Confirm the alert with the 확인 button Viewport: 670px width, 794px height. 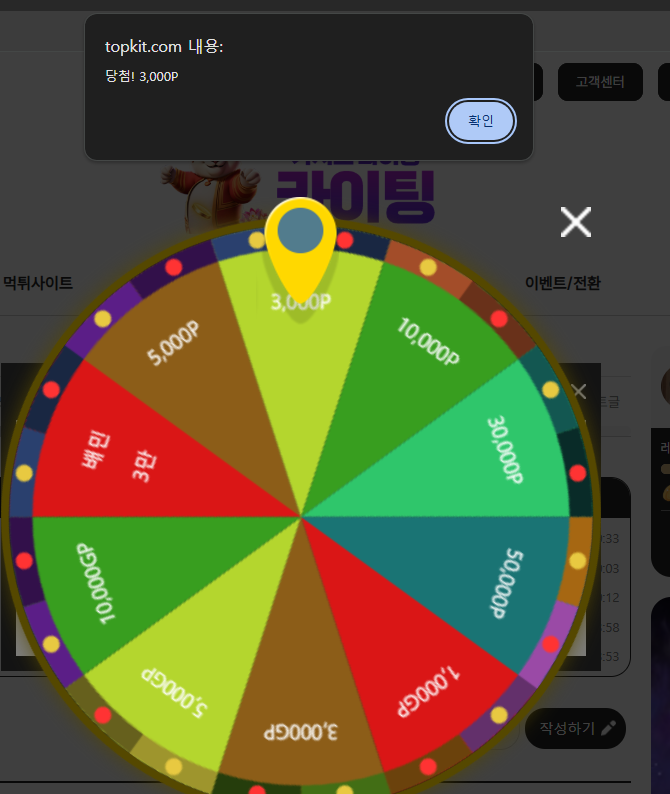pos(481,121)
